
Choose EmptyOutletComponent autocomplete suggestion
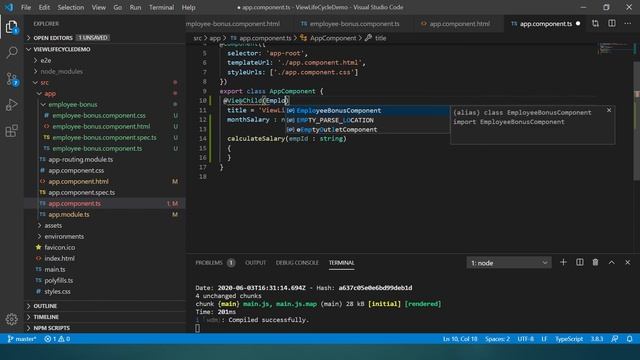[x=367, y=129]
